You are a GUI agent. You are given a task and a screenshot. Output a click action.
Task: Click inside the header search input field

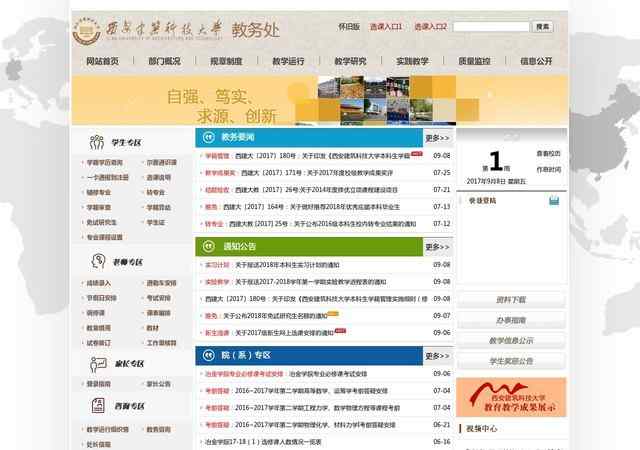(x=491, y=27)
